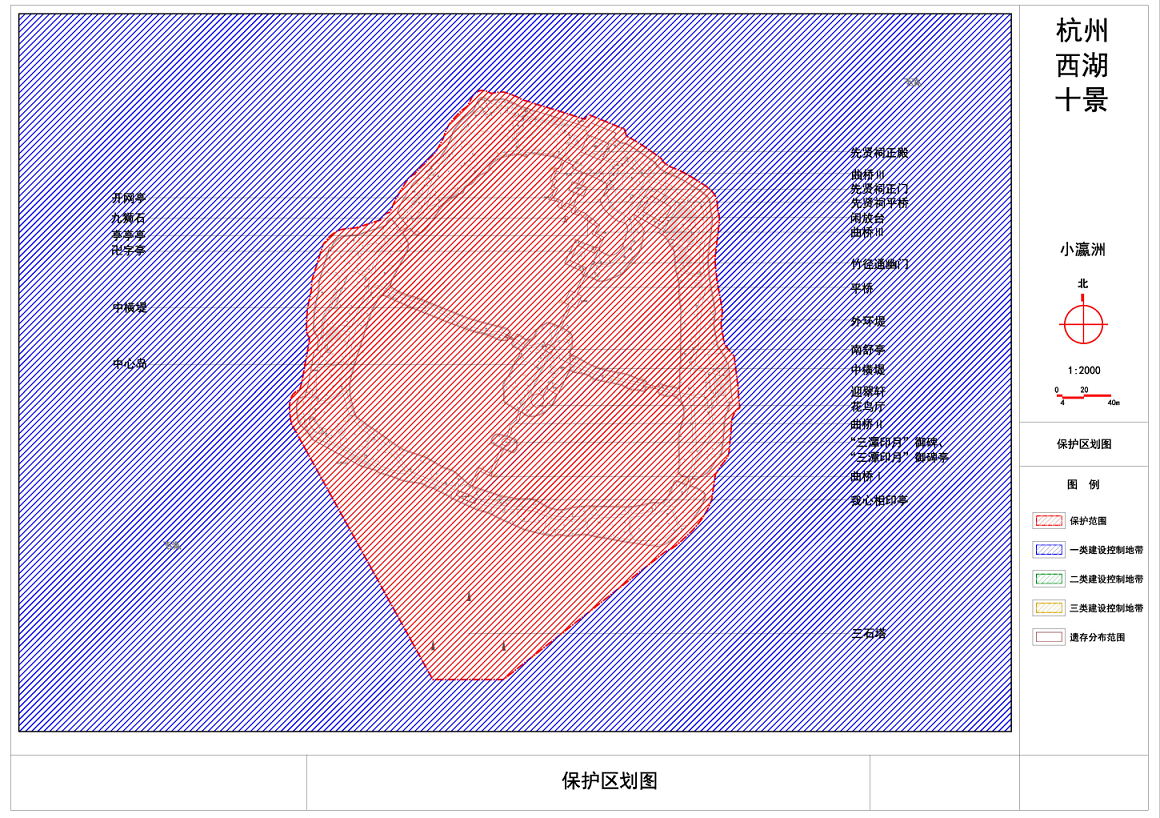
Task: Click the 开网亭 label
Action: coord(129,198)
